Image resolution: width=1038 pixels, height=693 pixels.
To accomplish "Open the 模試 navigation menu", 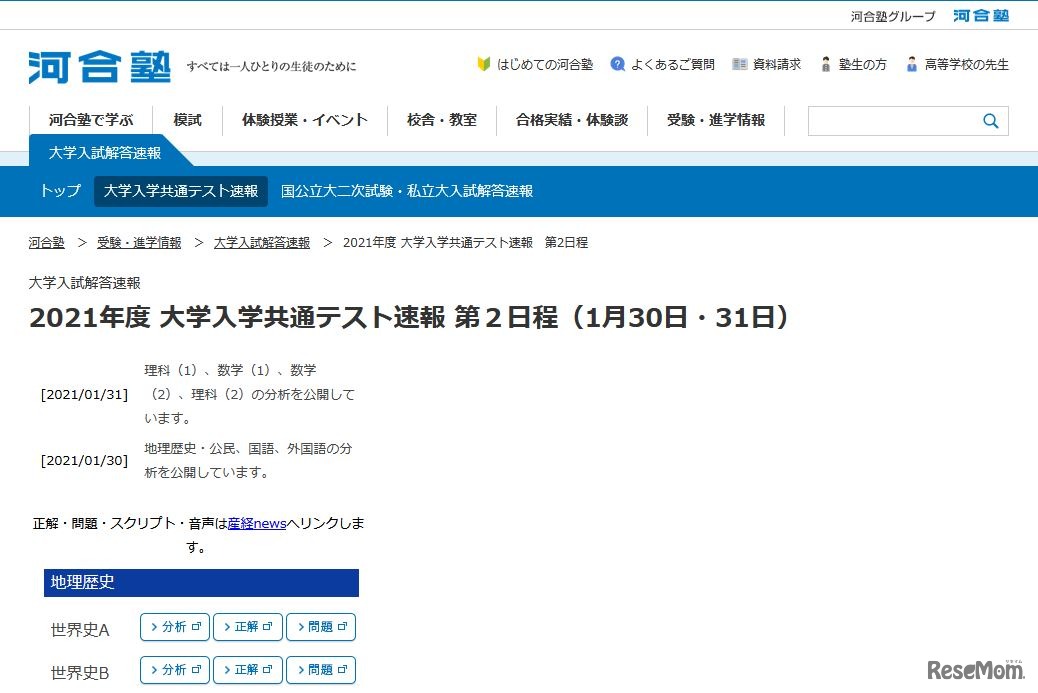I will [186, 119].
